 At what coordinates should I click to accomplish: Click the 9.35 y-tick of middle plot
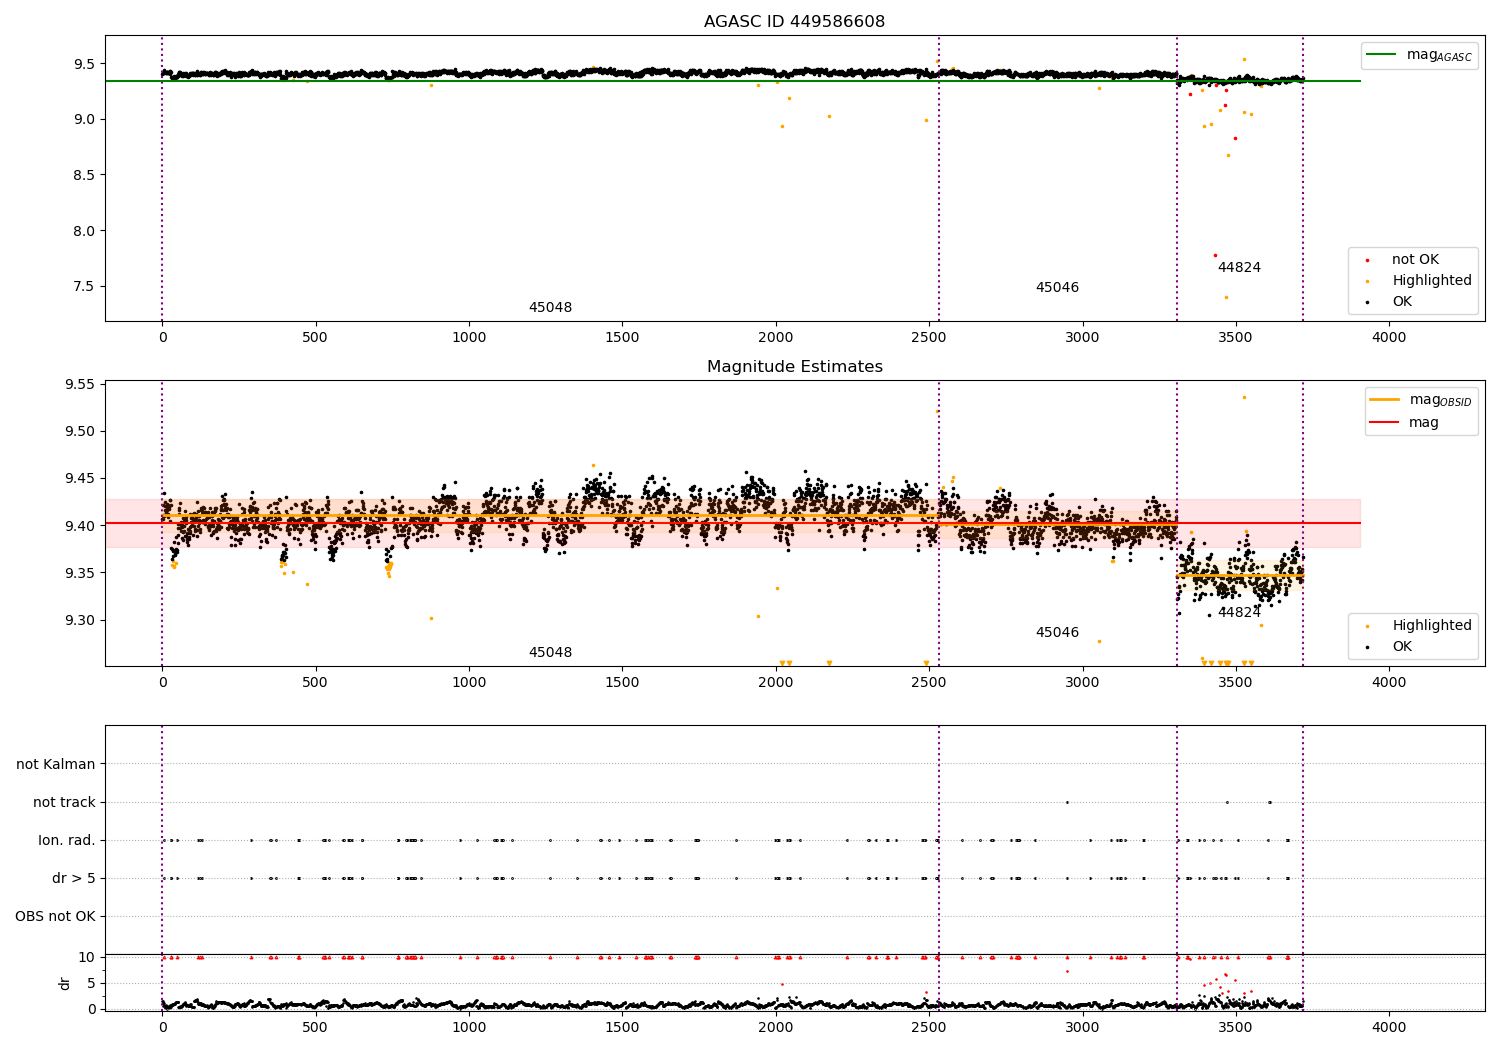79,573
